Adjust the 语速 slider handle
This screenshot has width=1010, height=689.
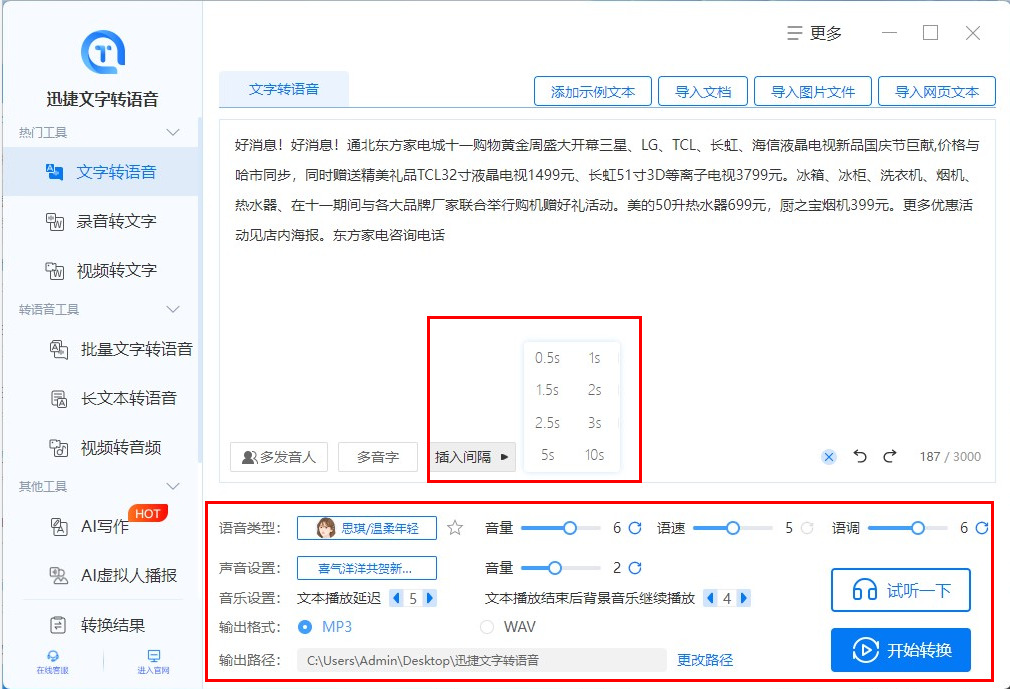[x=732, y=528]
